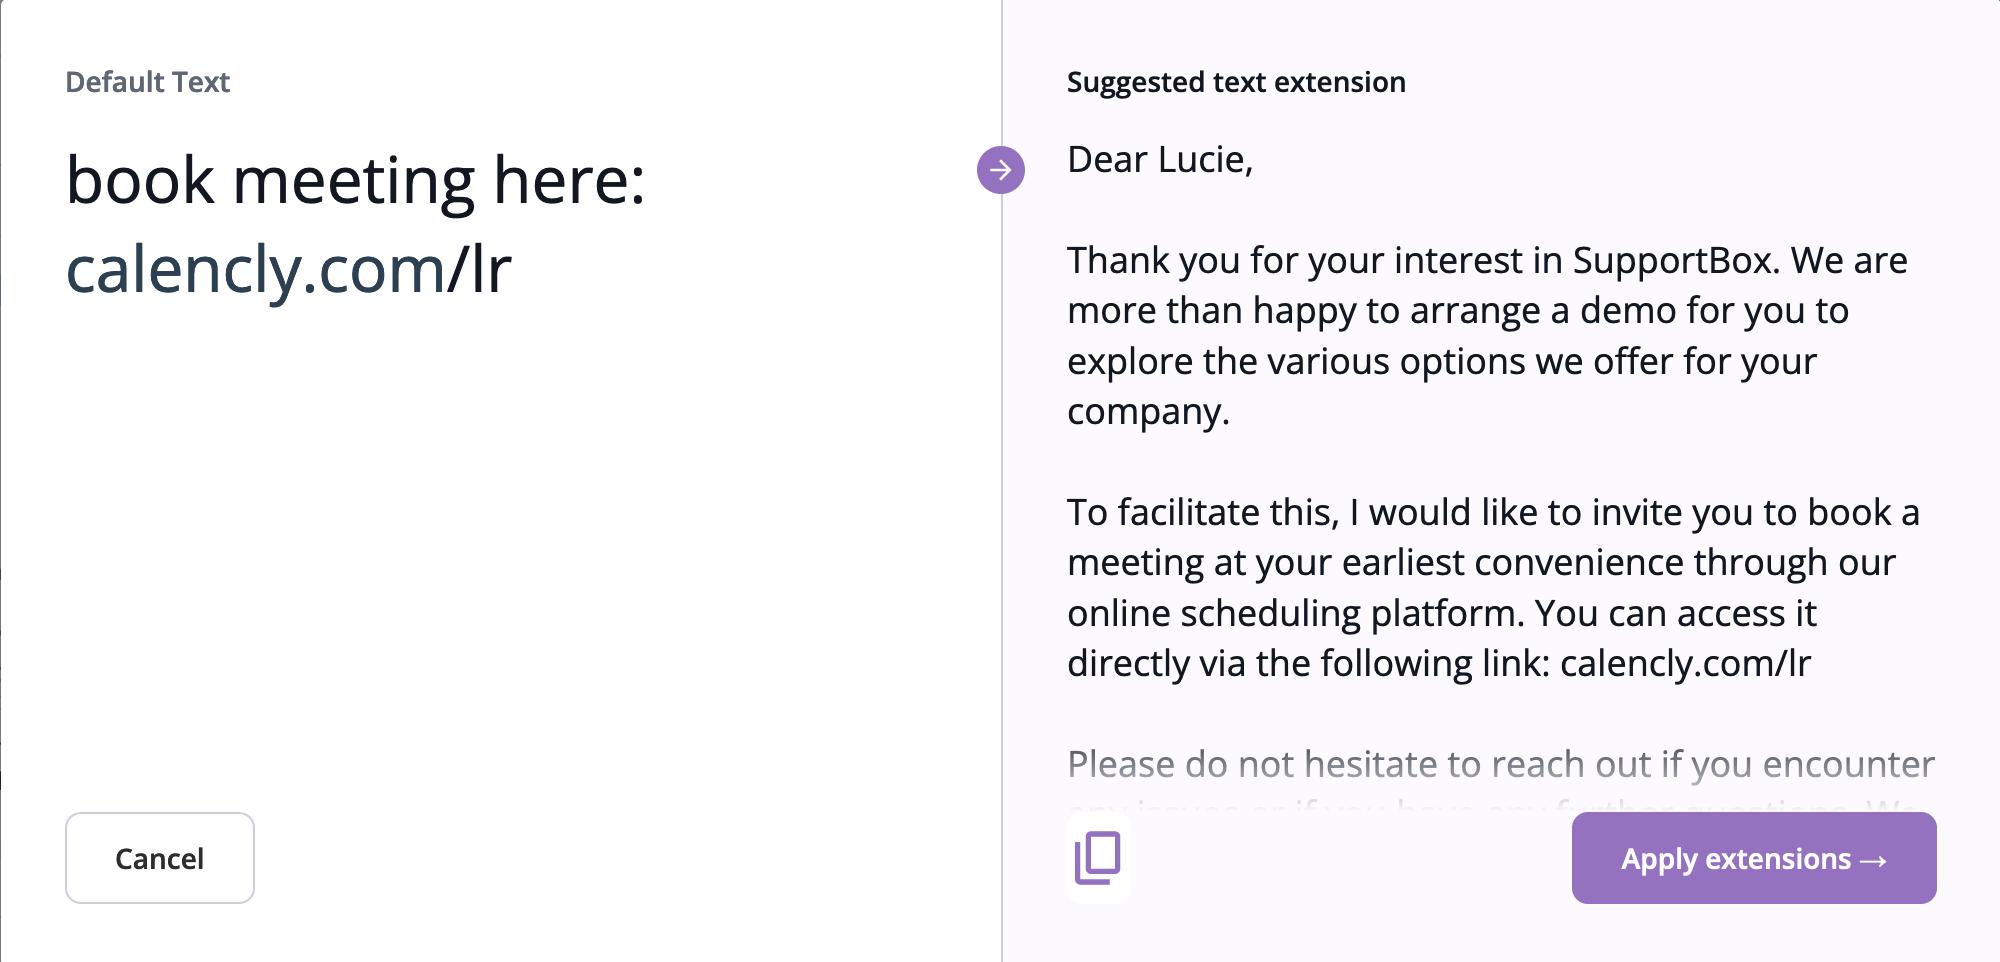Click the blank area below the default text
The width and height of the screenshot is (2000, 962).
500,550
